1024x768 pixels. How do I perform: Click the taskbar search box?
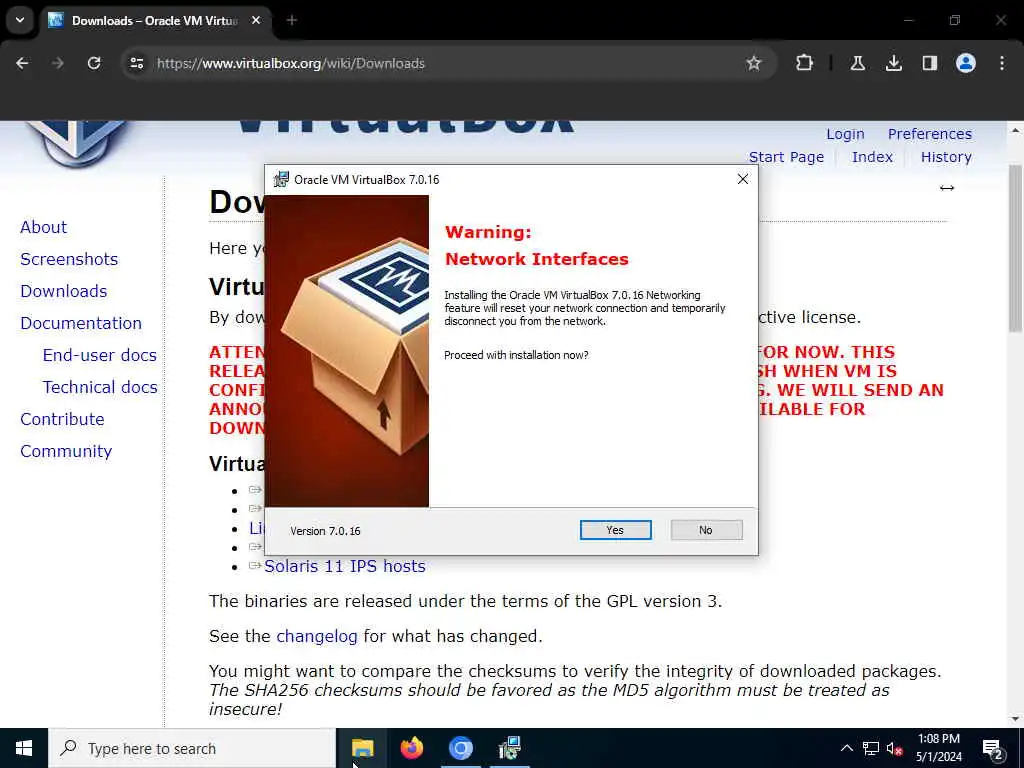[x=192, y=748]
